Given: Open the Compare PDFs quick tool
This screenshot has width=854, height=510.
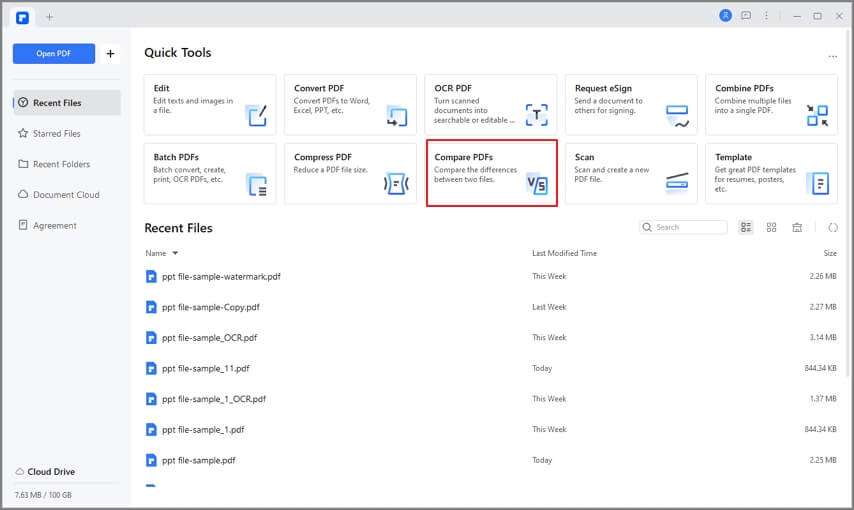Looking at the screenshot, I should pyautogui.click(x=491, y=173).
